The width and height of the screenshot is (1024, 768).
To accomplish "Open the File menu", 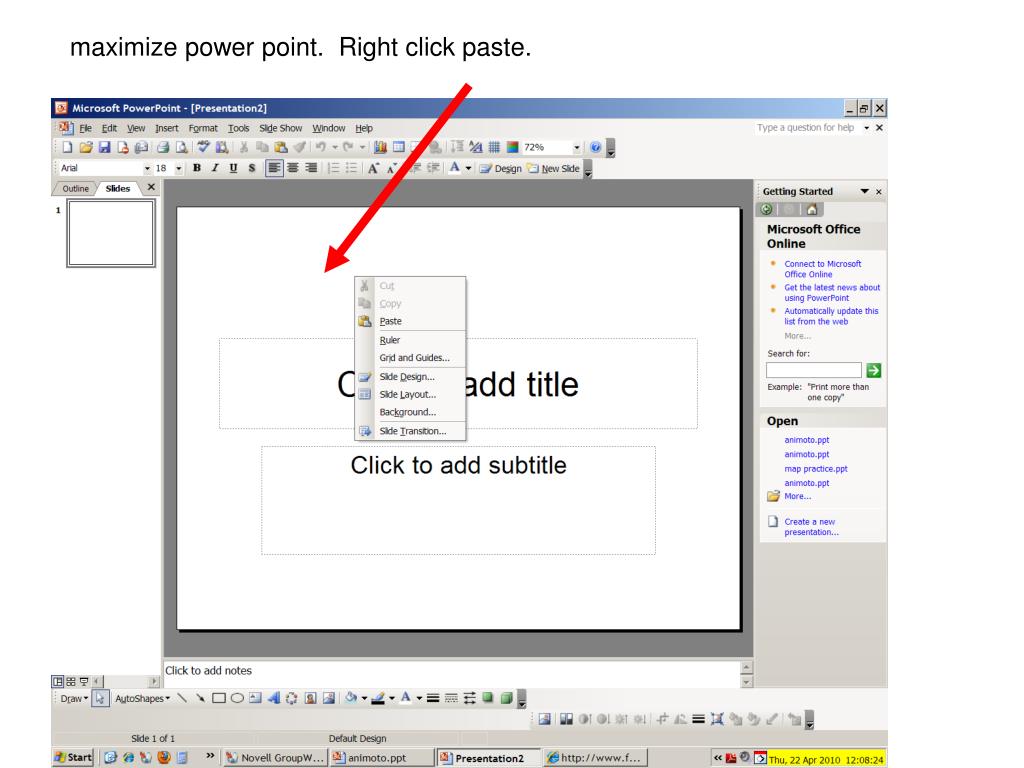I will coord(86,128).
